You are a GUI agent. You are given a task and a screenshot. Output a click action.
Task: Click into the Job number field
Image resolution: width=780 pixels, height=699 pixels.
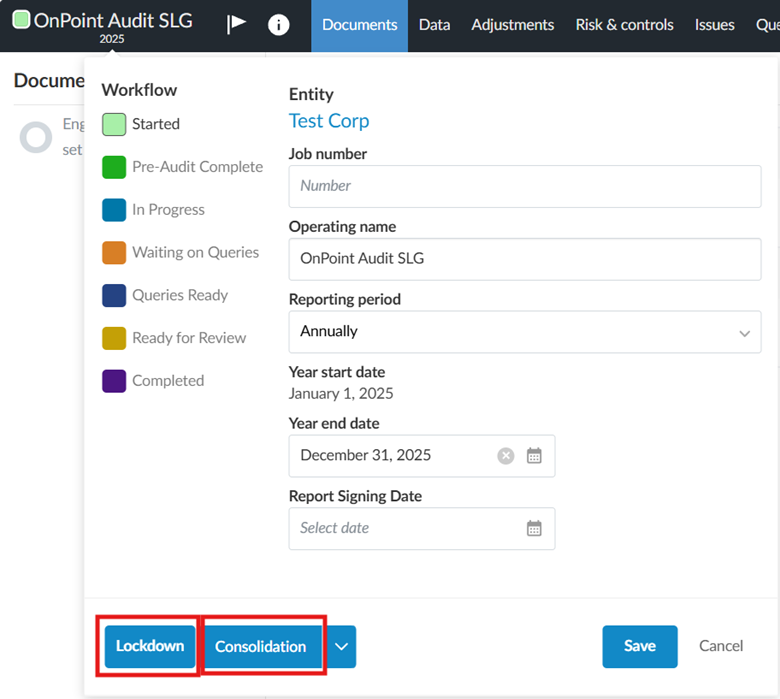pos(524,186)
